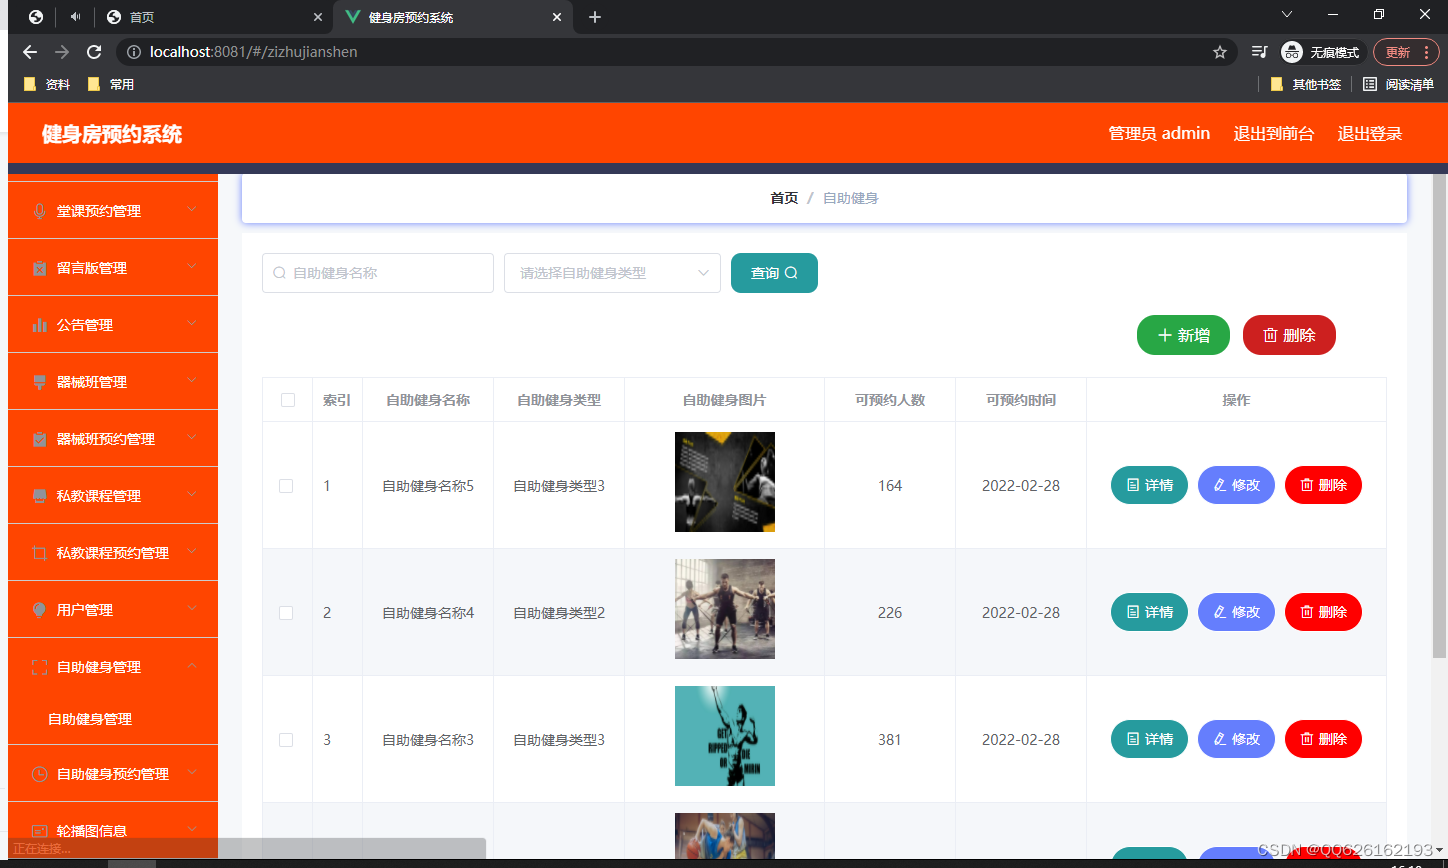
Task: Click the 更新 browser update button
Action: tap(1397, 52)
